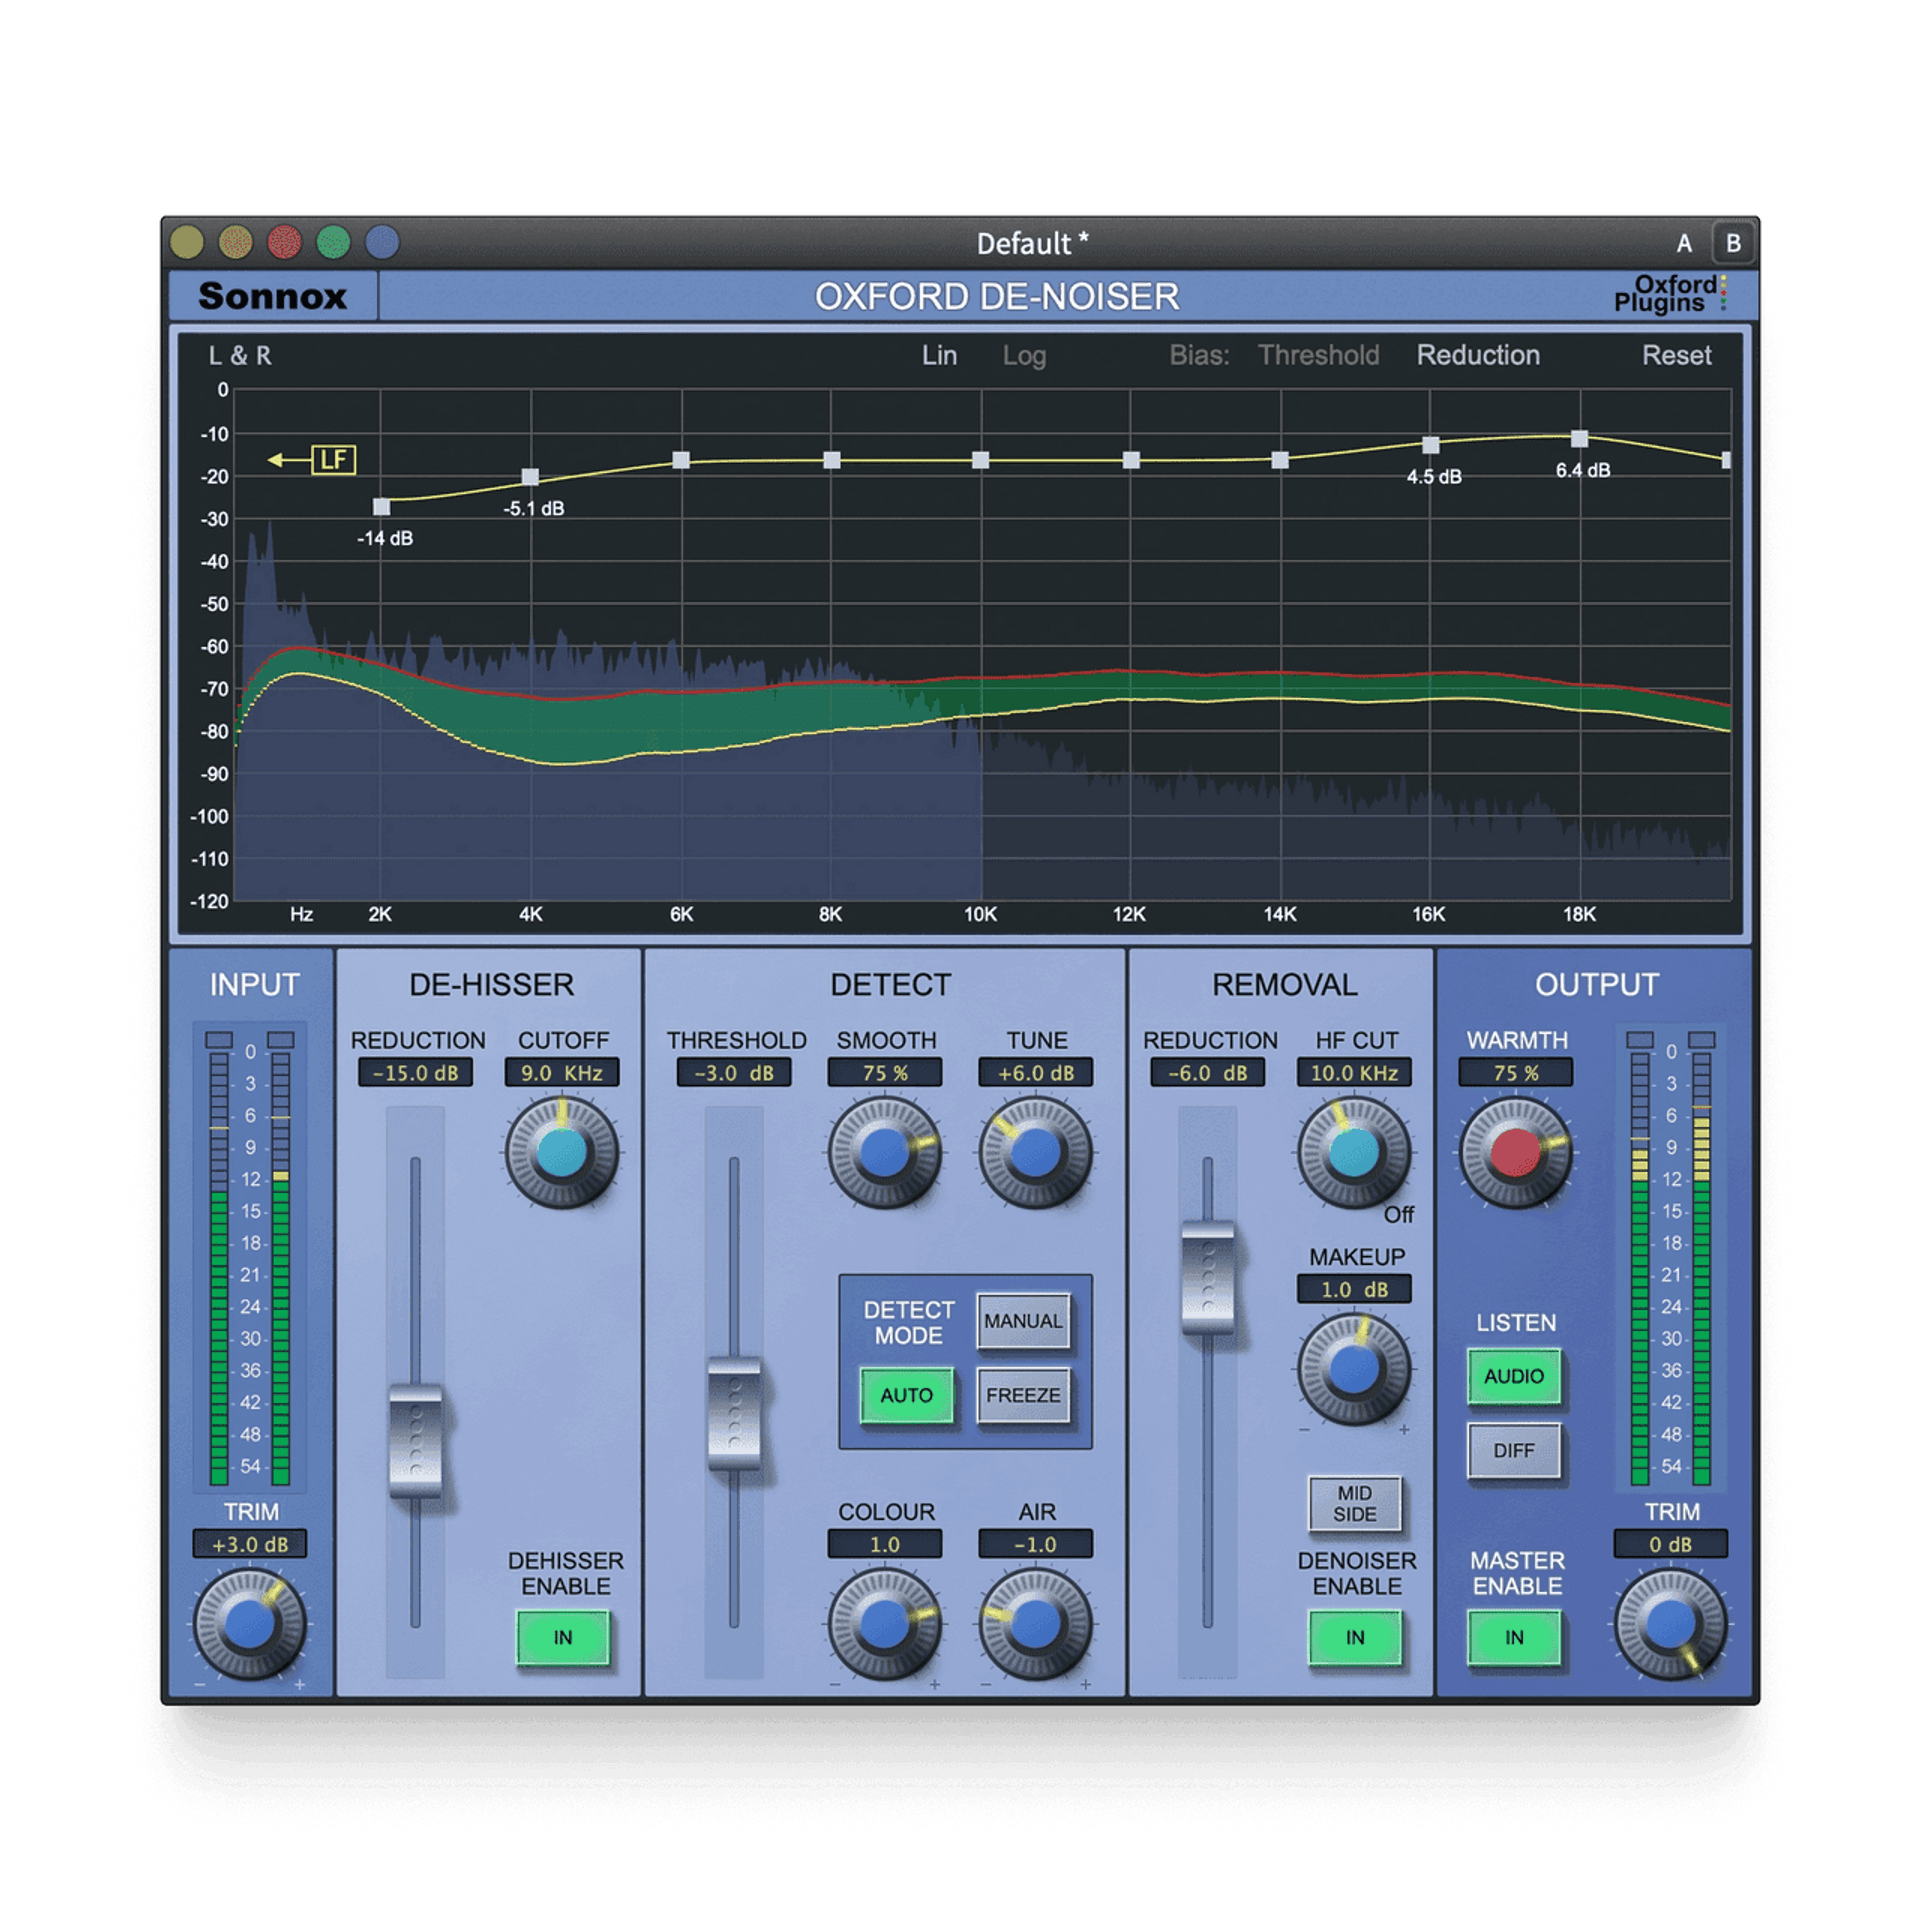
Task: Click the De-Hisser CUTOFF knob
Action: [562, 1153]
